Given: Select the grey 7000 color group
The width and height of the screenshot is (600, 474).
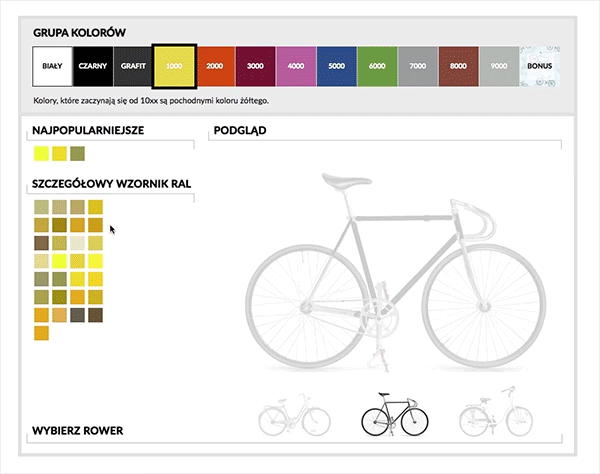Looking at the screenshot, I should point(417,66).
